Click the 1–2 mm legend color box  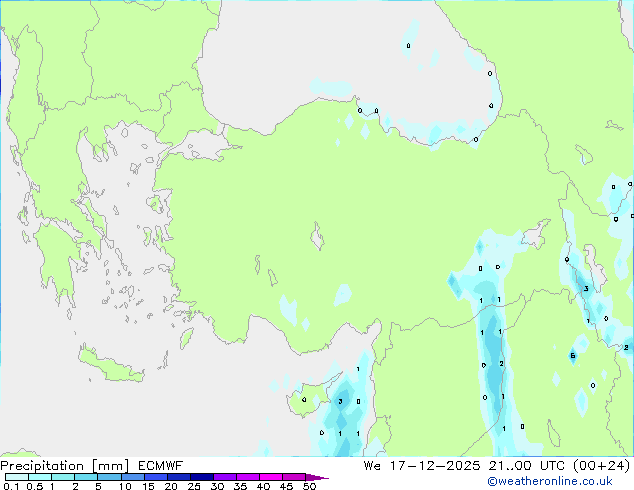click(x=63, y=477)
